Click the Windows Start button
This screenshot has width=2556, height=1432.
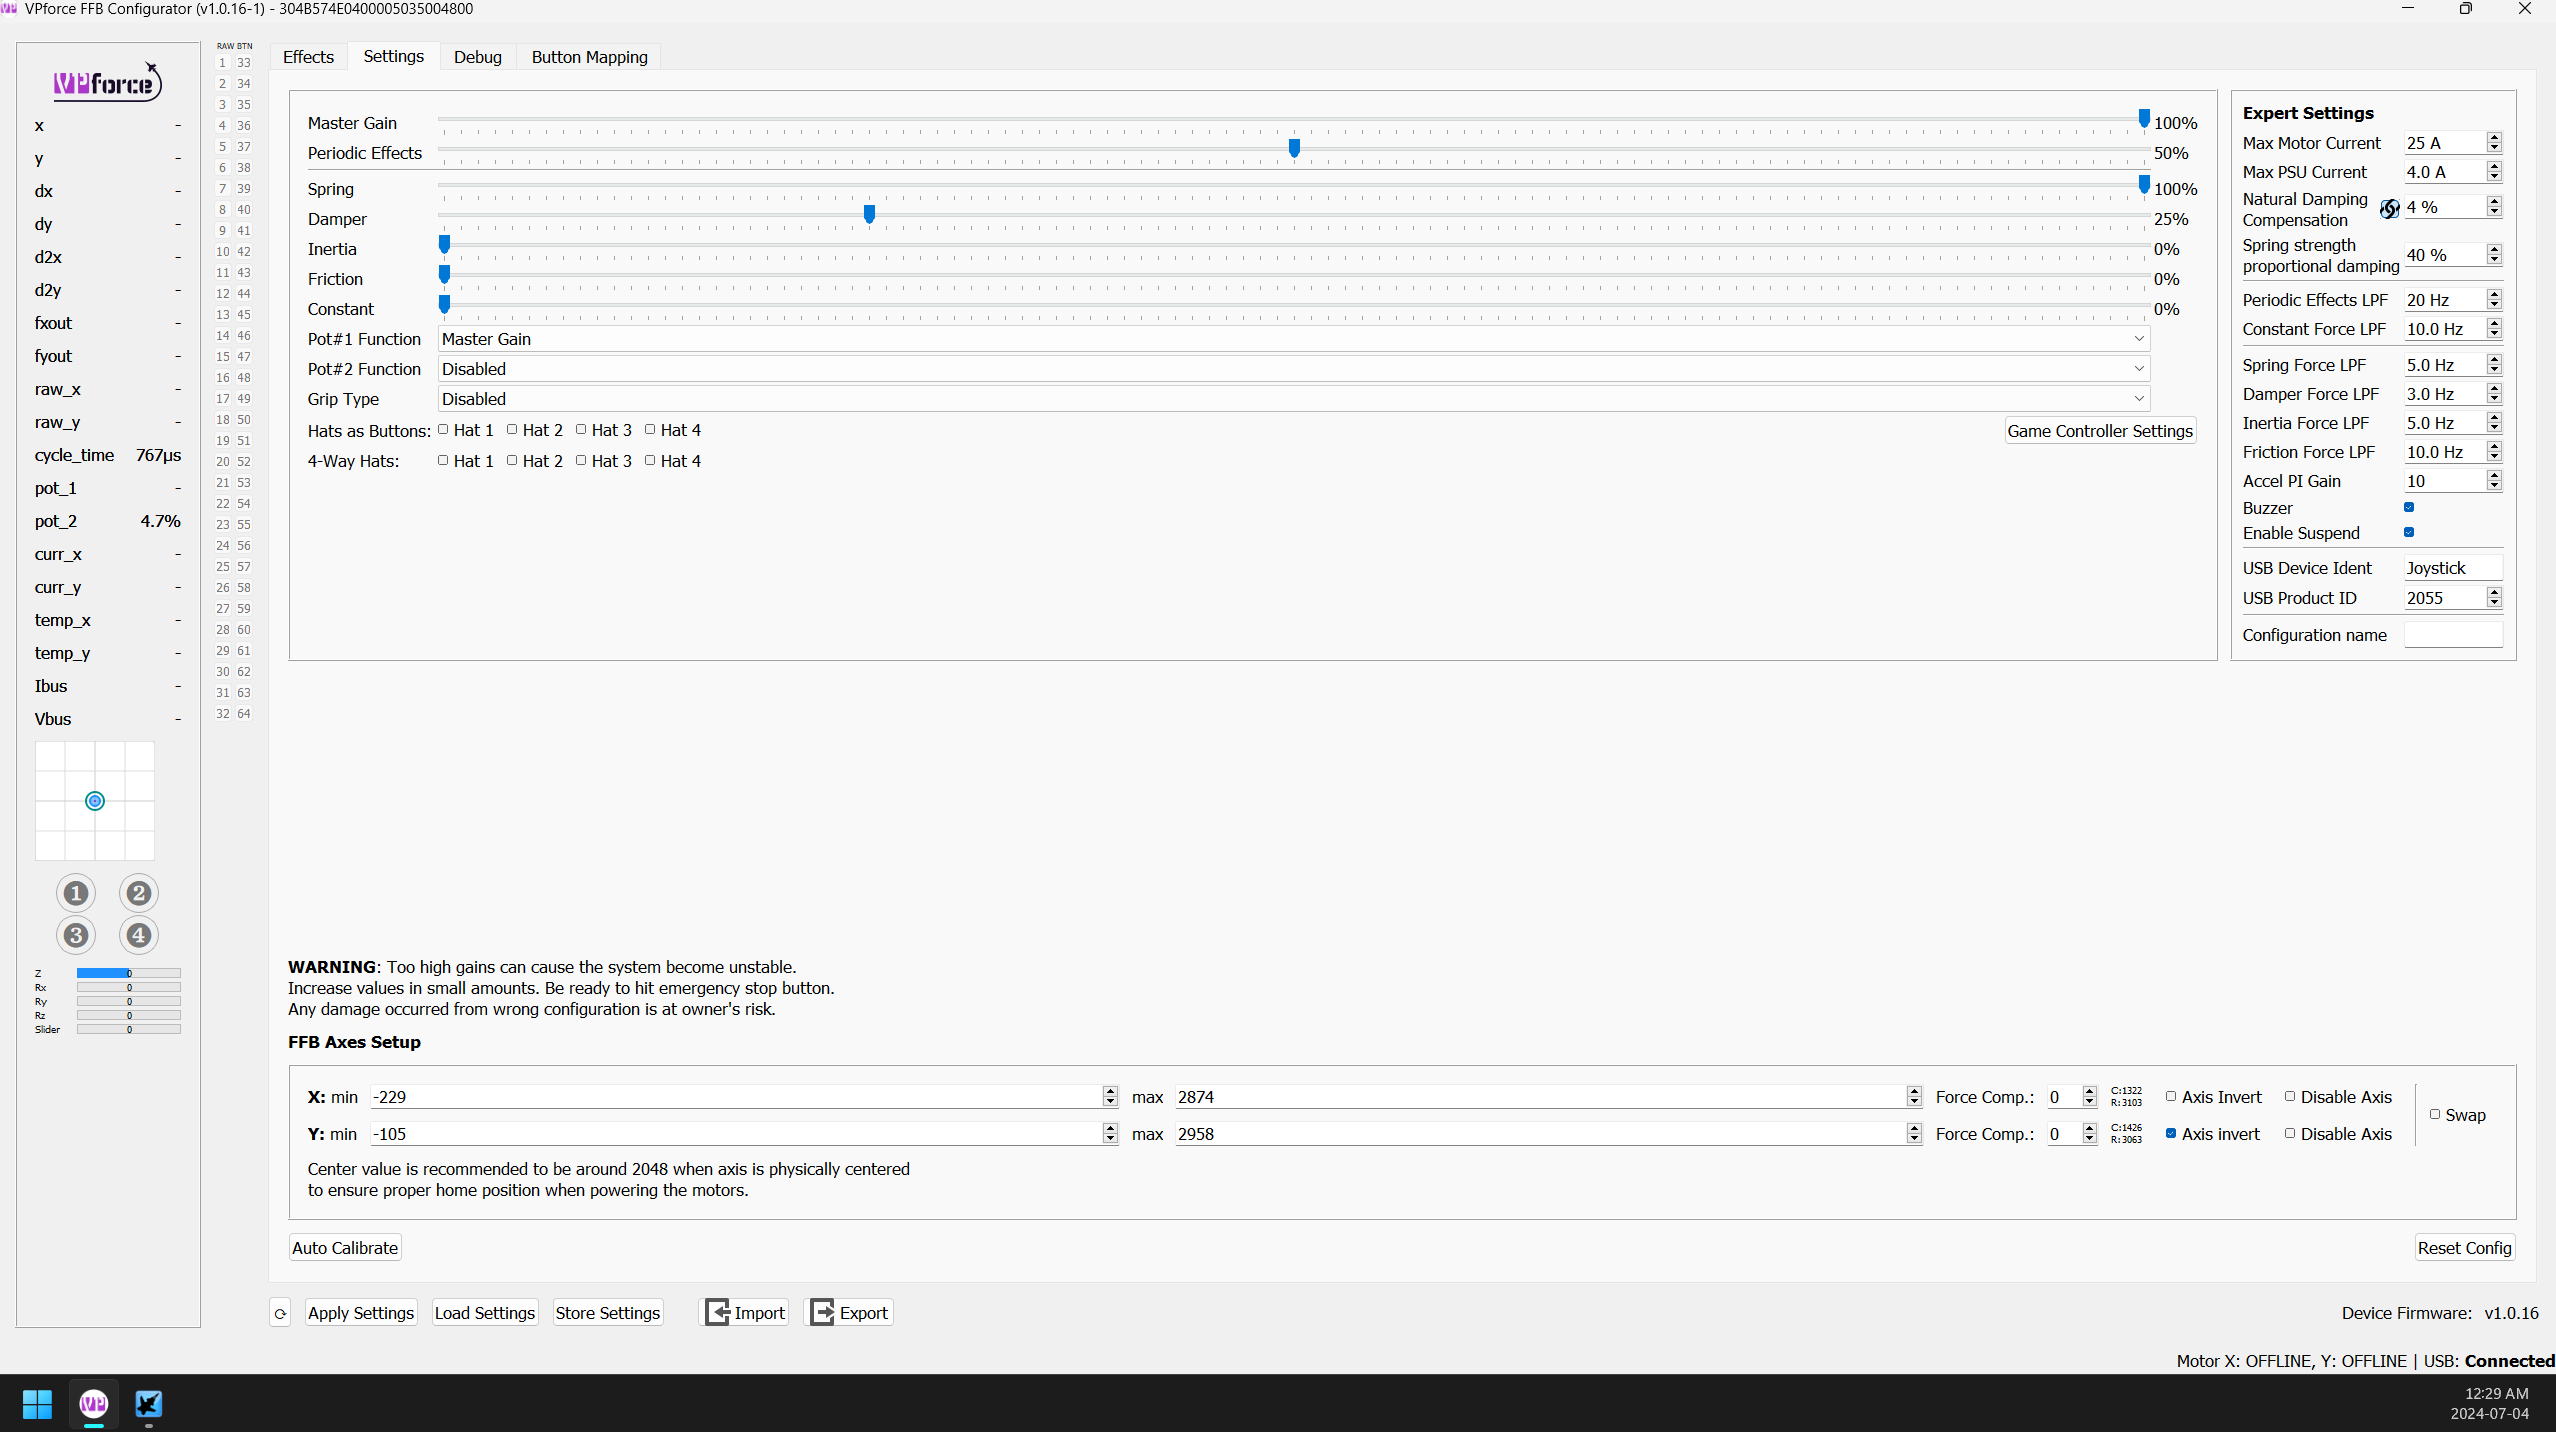tap(35, 1404)
